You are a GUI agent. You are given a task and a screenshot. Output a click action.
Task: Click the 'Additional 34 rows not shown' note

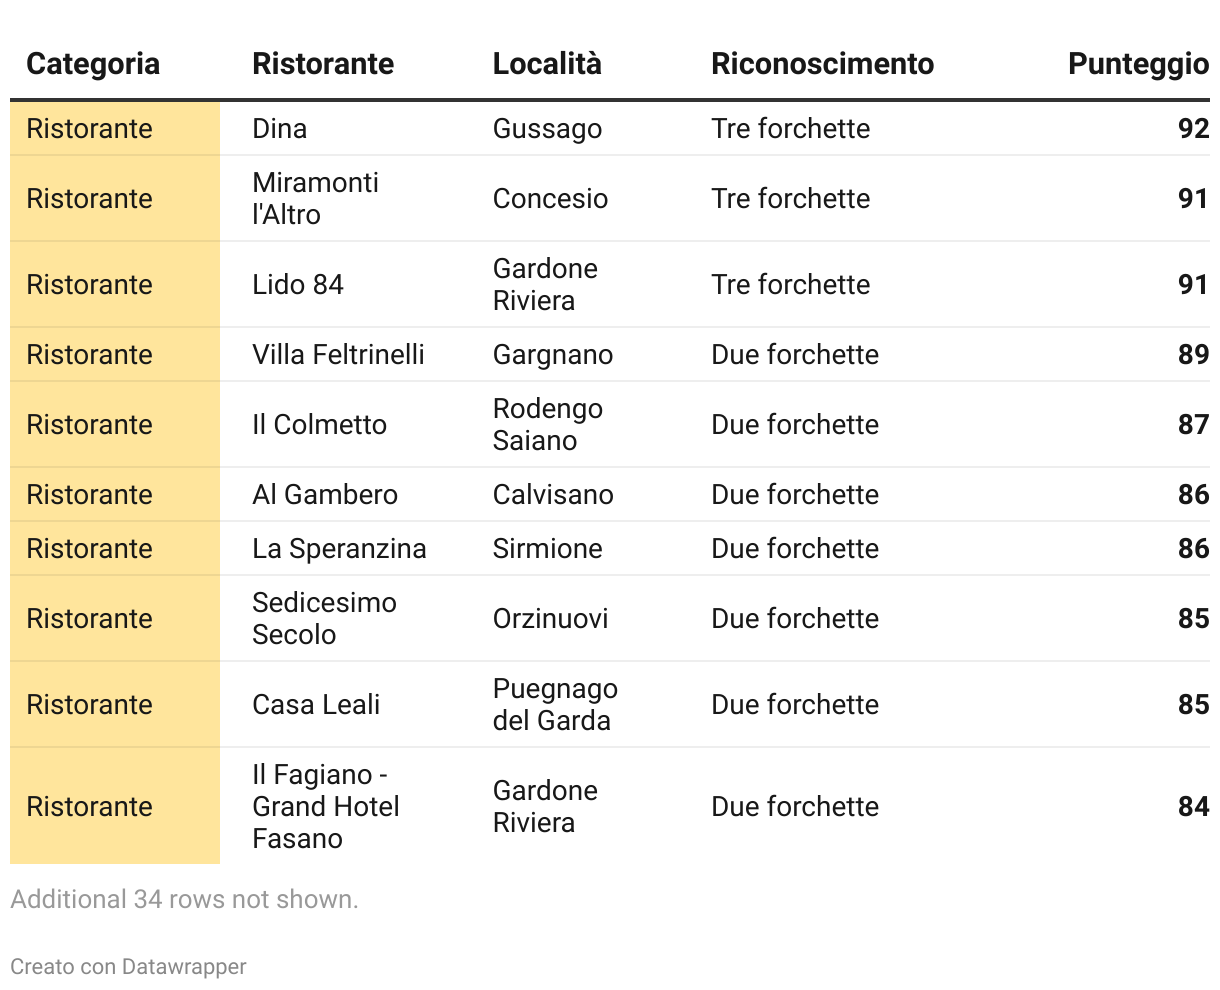click(x=184, y=899)
